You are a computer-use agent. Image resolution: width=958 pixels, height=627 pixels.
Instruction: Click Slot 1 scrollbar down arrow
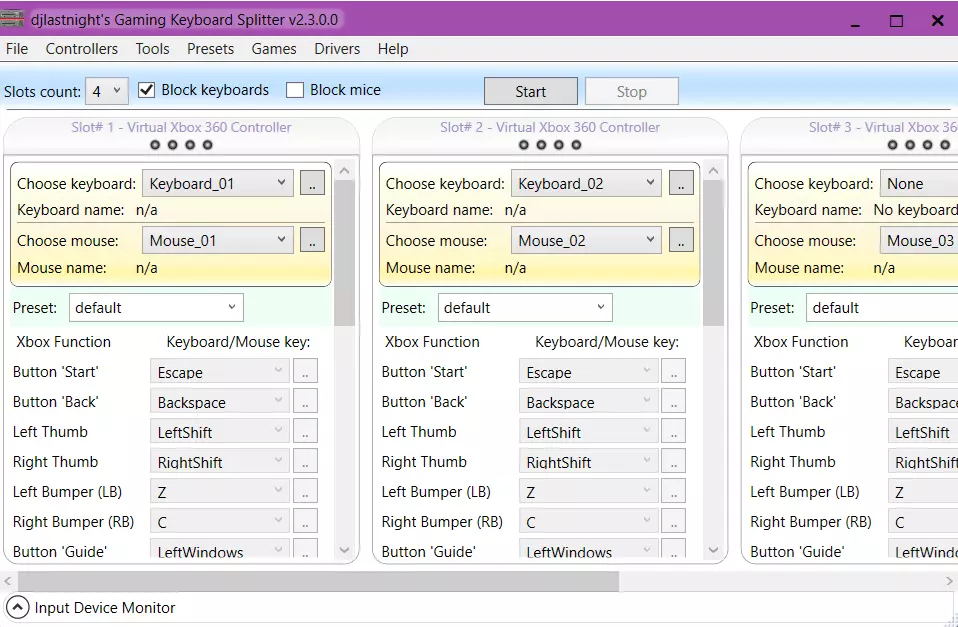[x=344, y=550]
